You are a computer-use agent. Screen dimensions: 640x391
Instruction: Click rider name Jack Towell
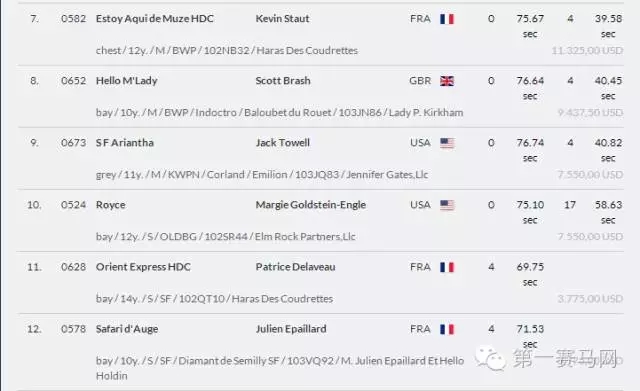pyautogui.click(x=282, y=143)
